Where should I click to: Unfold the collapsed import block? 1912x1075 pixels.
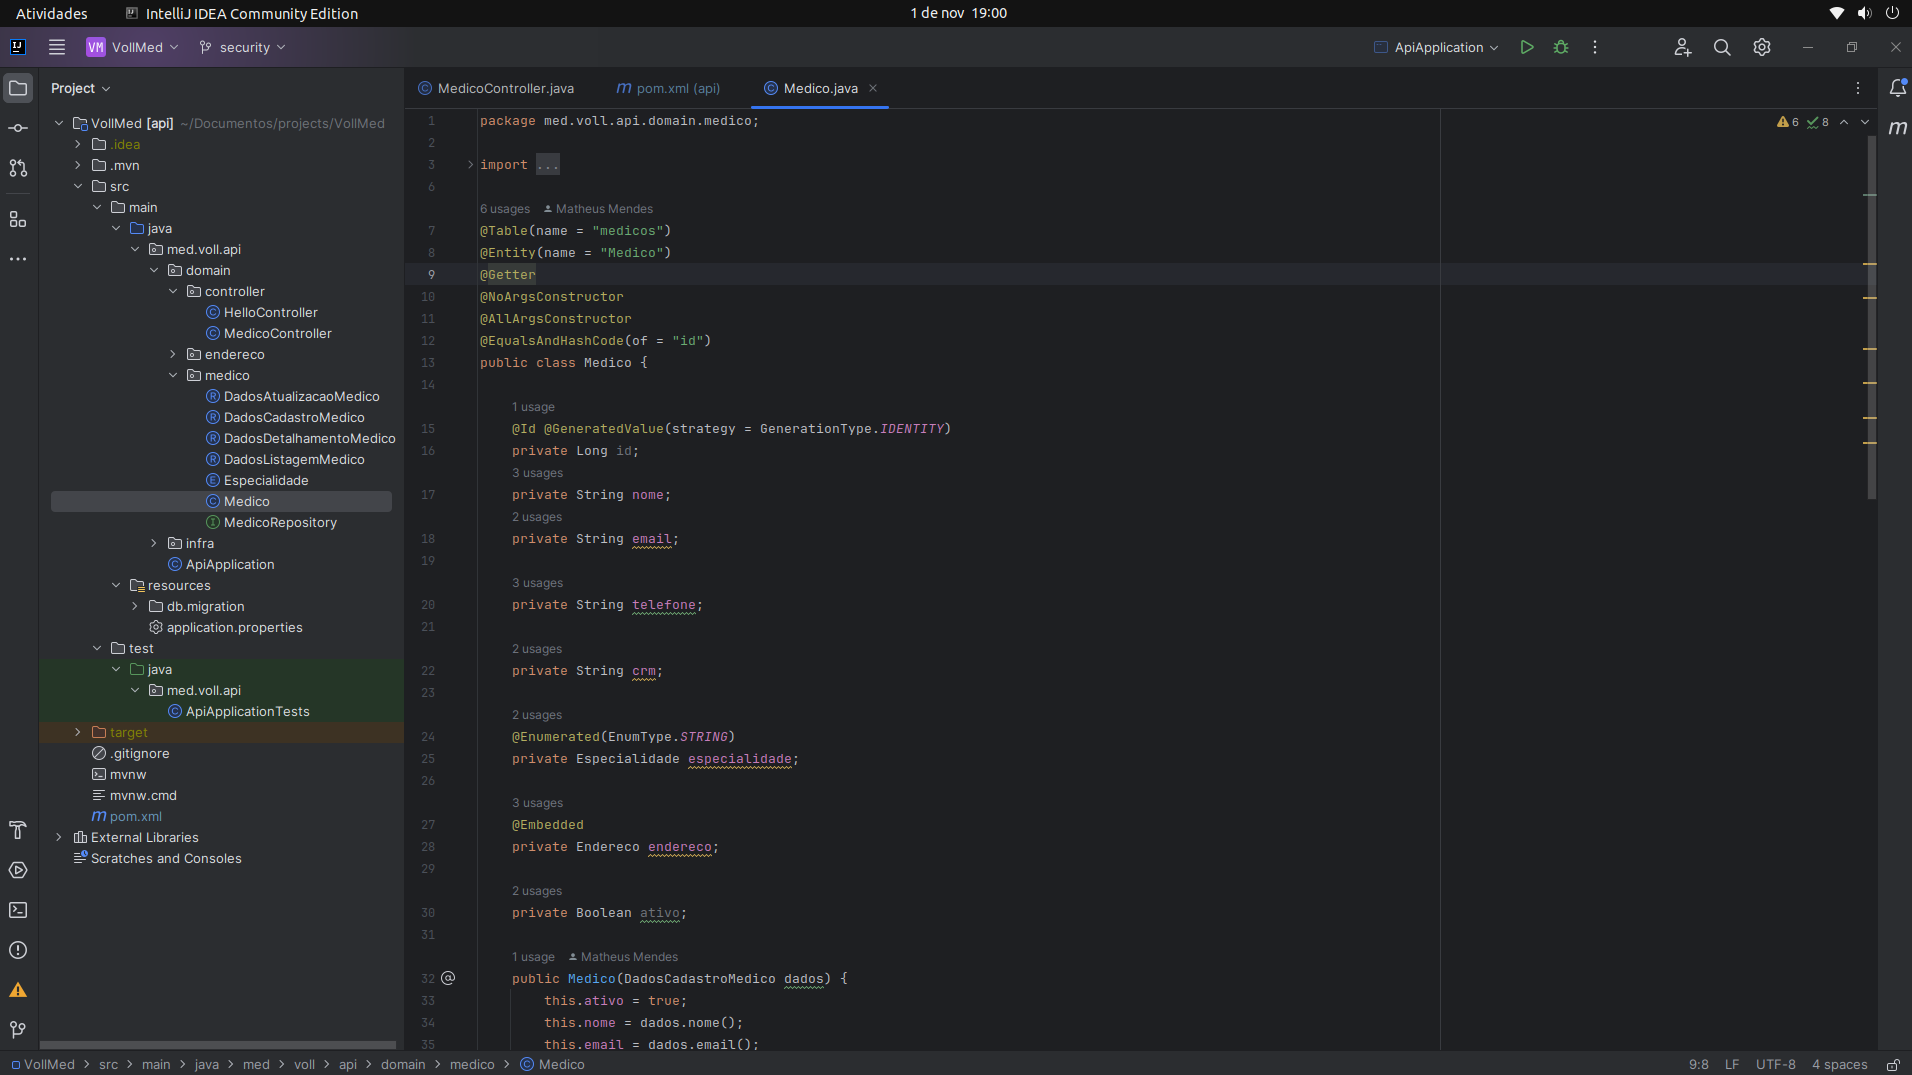point(471,165)
